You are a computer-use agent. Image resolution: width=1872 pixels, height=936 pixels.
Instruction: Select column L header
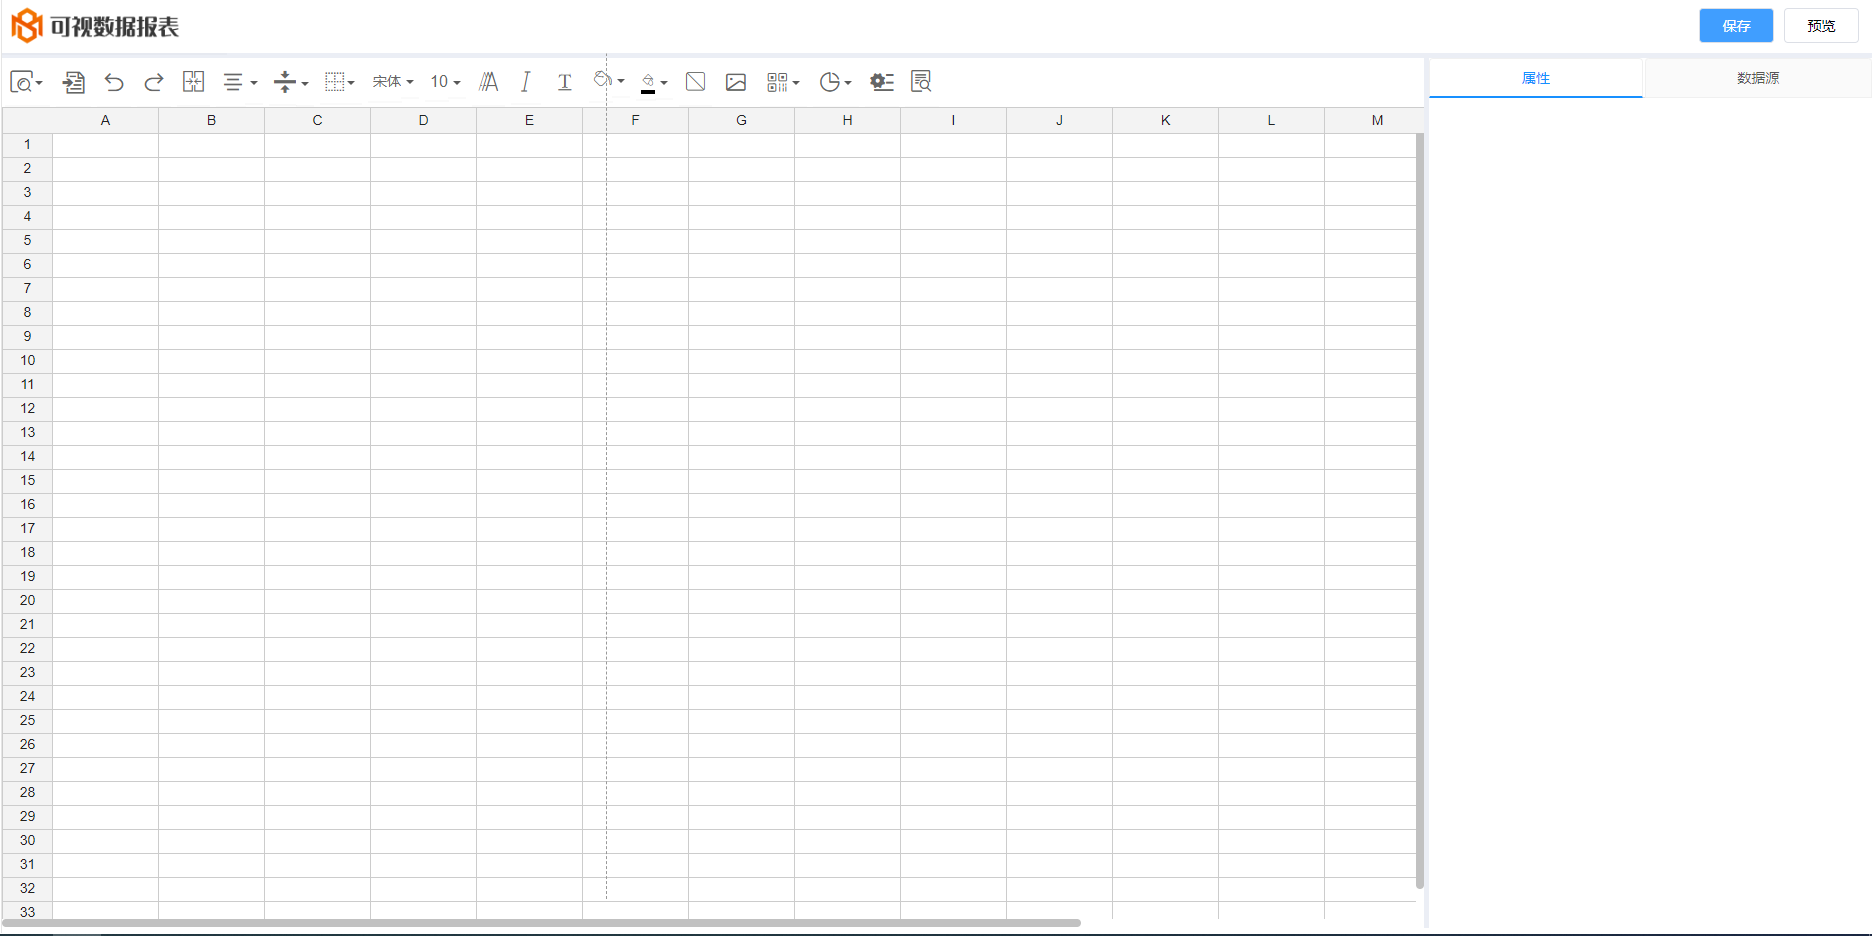point(1271,120)
